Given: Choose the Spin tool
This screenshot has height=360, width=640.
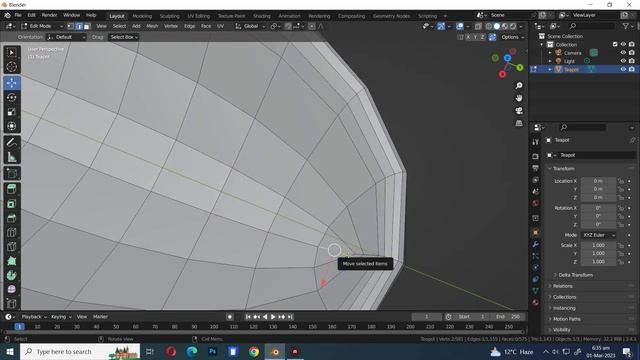Looking at the screenshot, I should point(11,275).
